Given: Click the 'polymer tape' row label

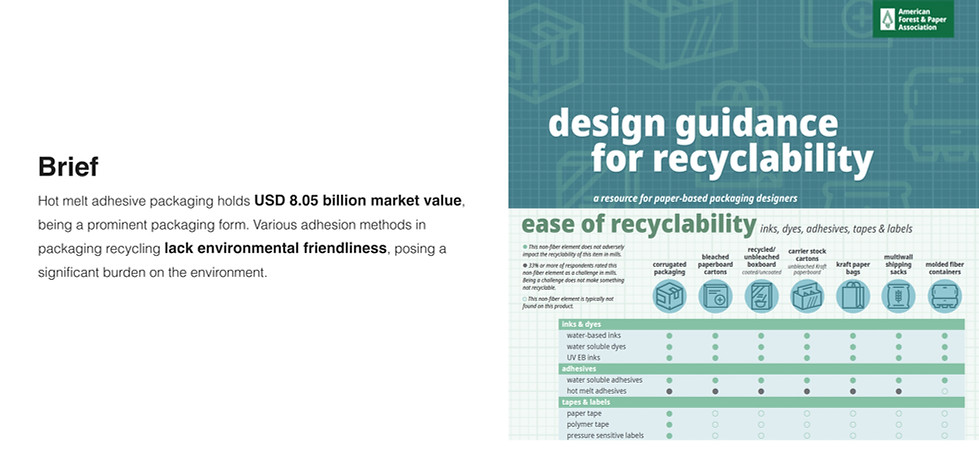Looking at the screenshot, I should (588, 424).
